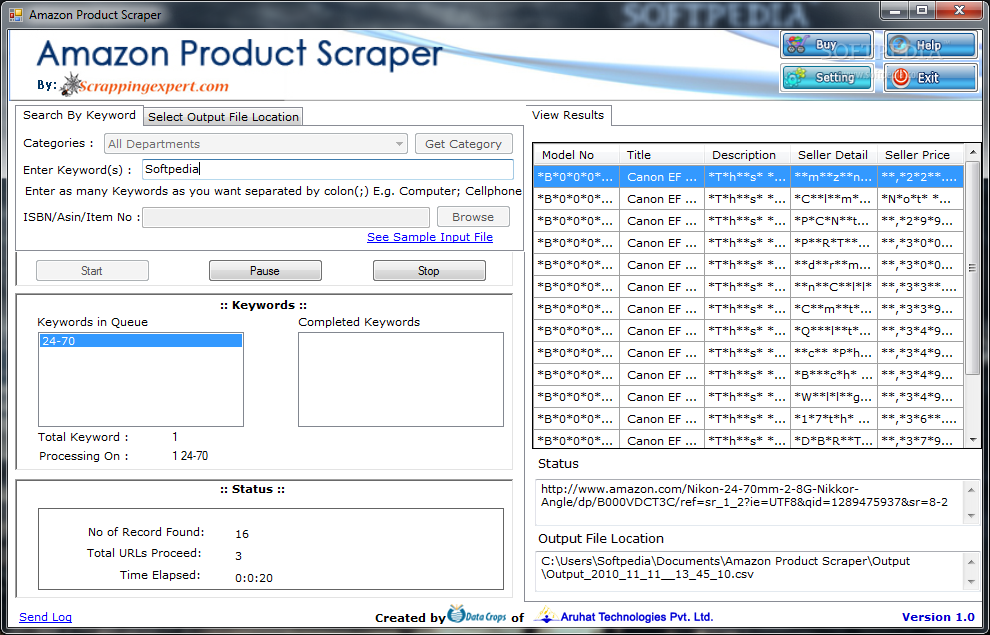Click Status box scroll up arrow
This screenshot has width=990, height=635.
[971, 490]
